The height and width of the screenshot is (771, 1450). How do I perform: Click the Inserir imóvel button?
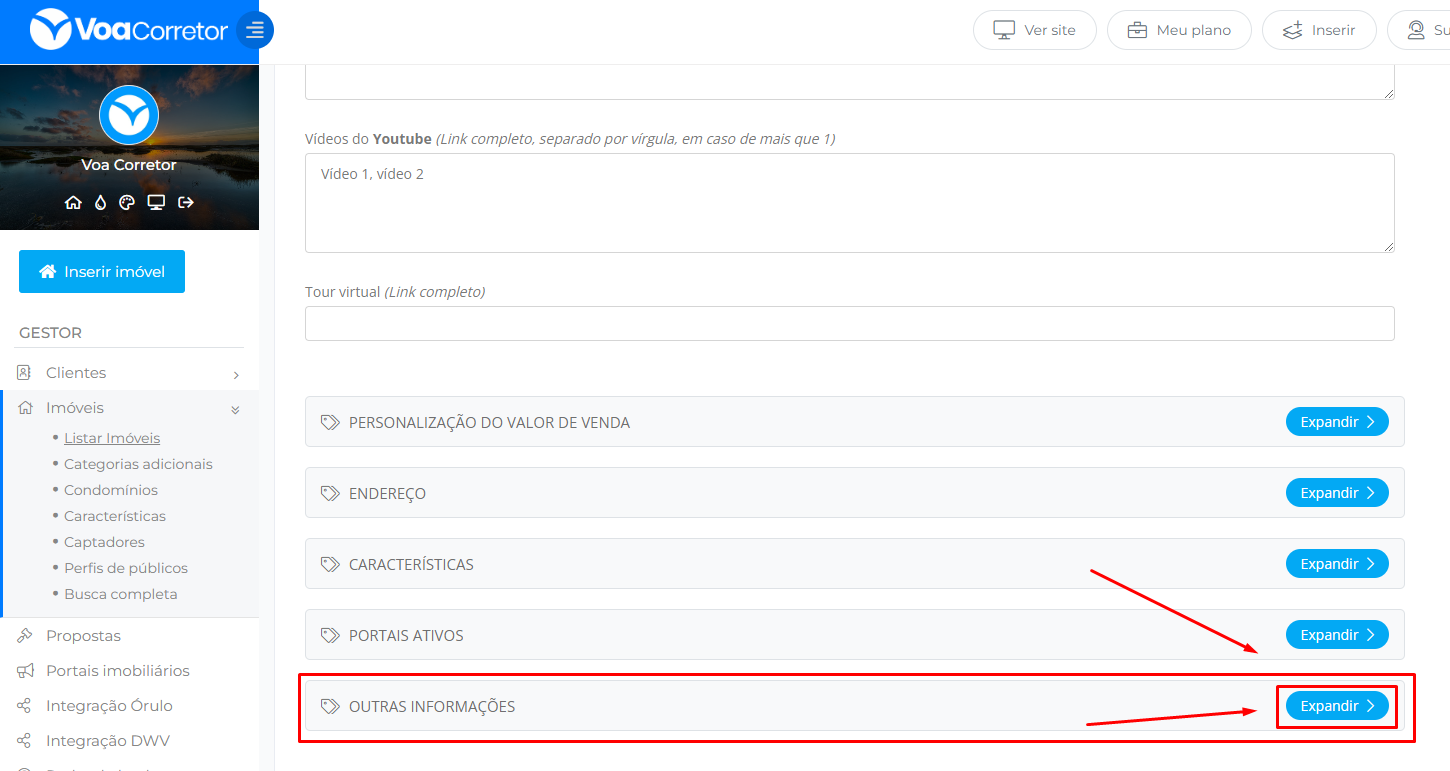(x=102, y=271)
